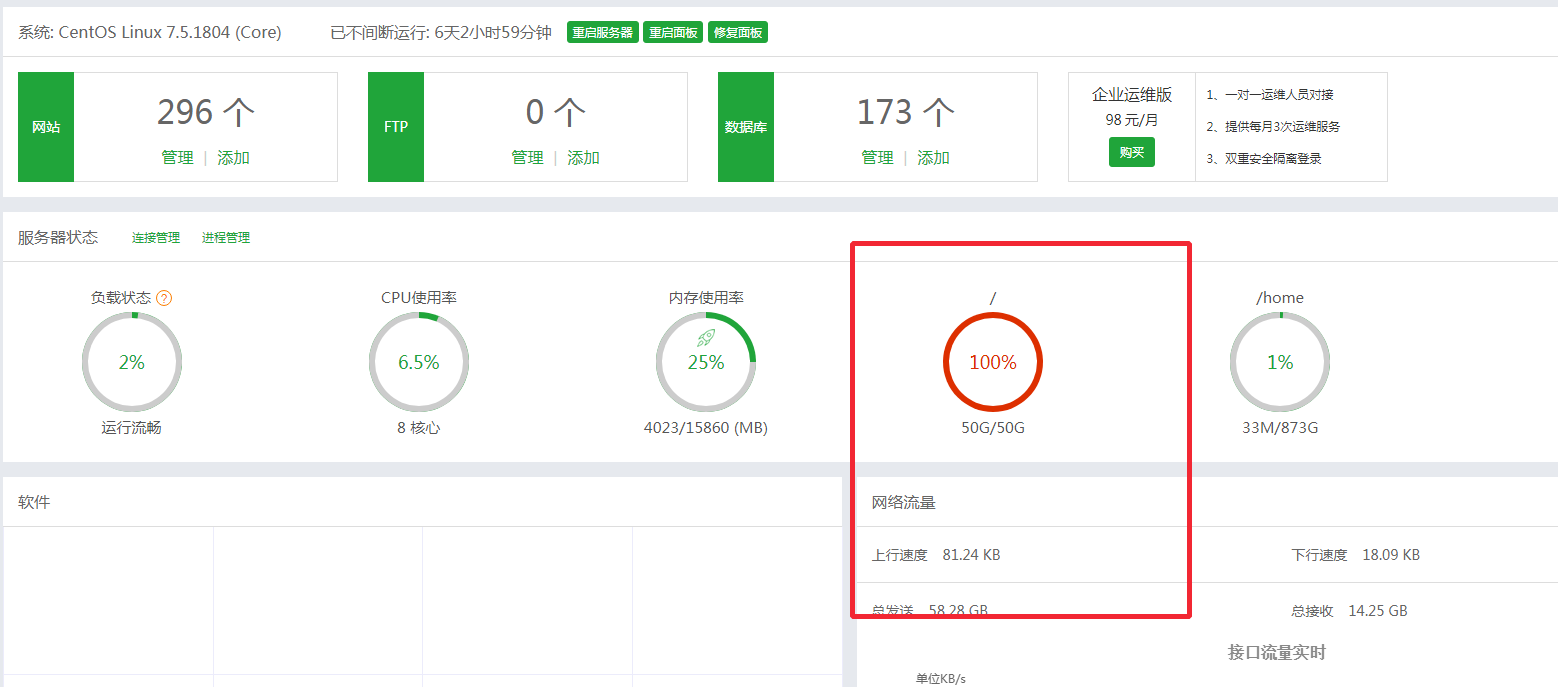Click the system text CentOS Linux 7.5.1804
This screenshot has width=1558, height=687.
point(170,32)
